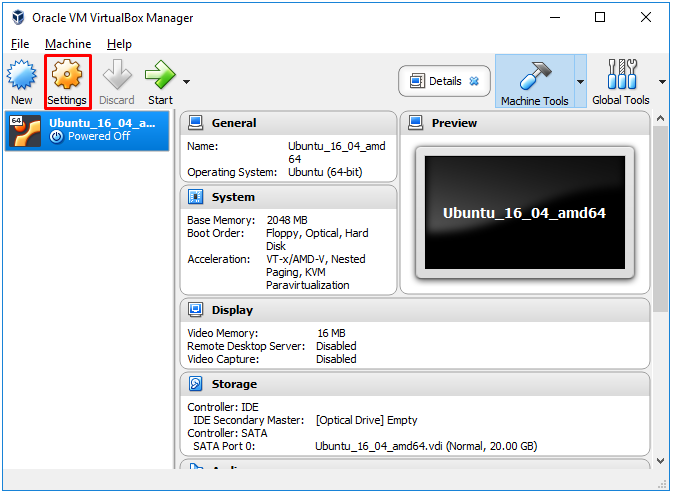
Task: Click the Operating System value Ubuntu (64-bit)
Action: click(x=325, y=172)
